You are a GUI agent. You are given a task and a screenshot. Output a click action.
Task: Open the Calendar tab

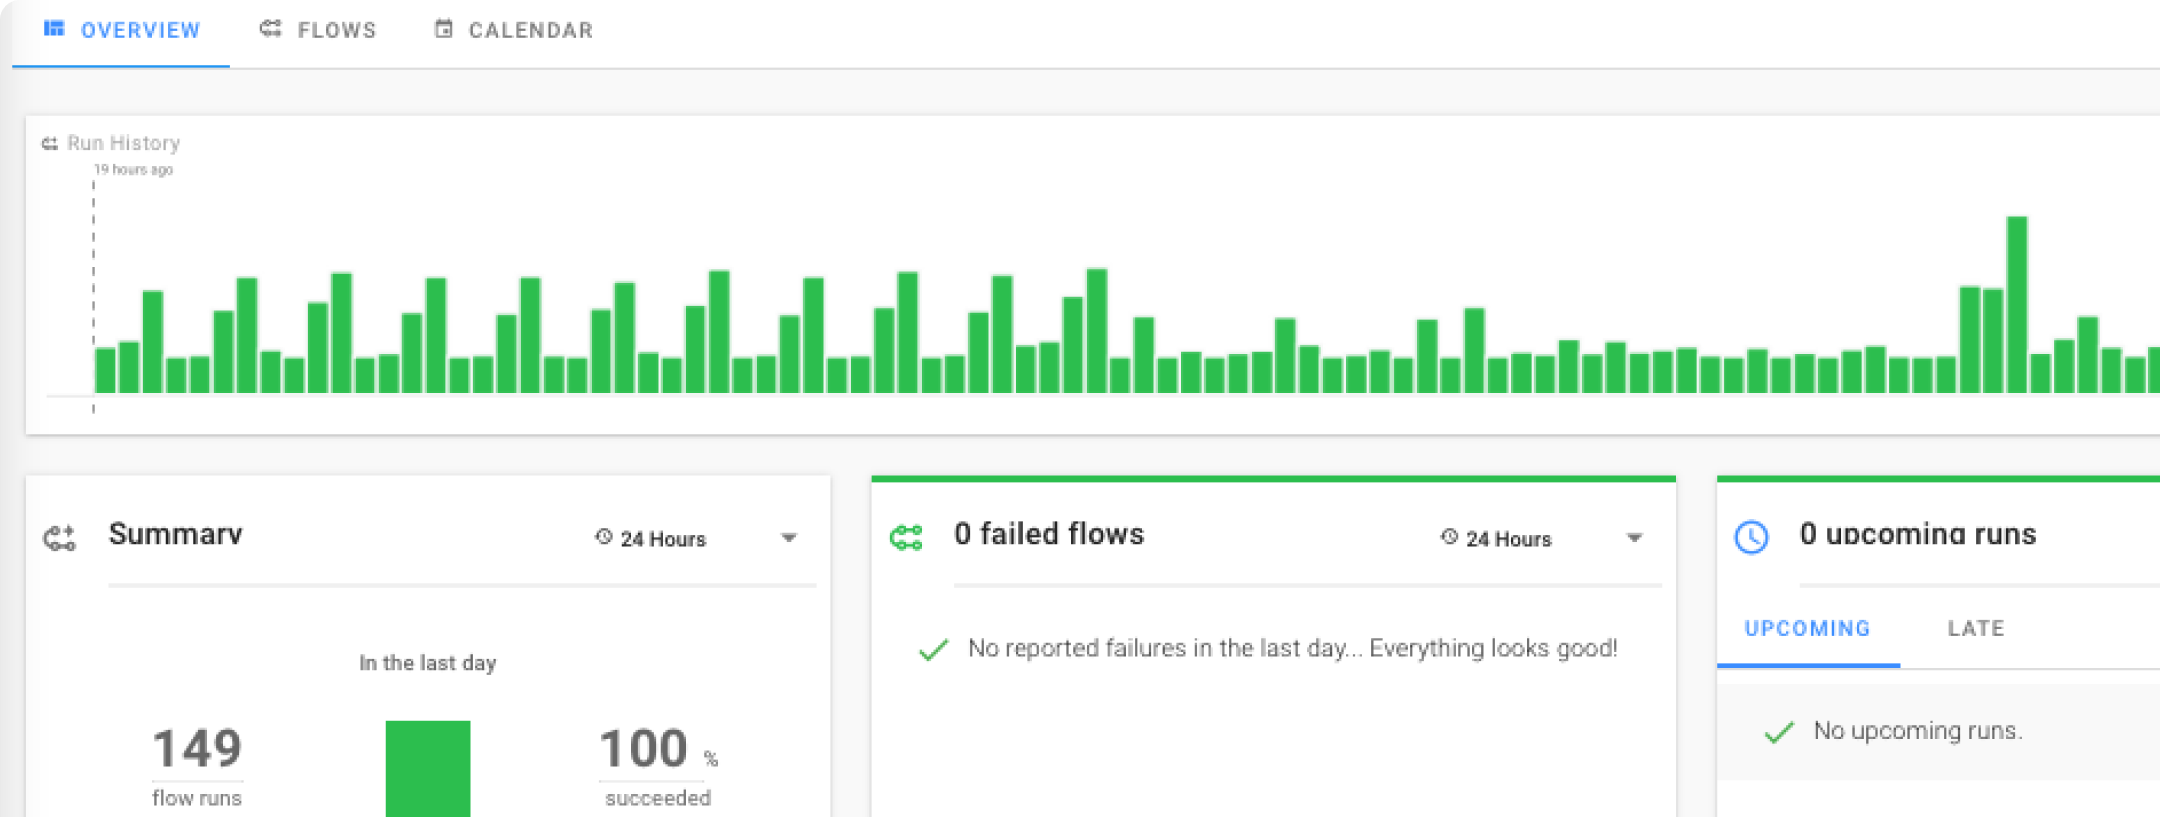click(x=514, y=31)
